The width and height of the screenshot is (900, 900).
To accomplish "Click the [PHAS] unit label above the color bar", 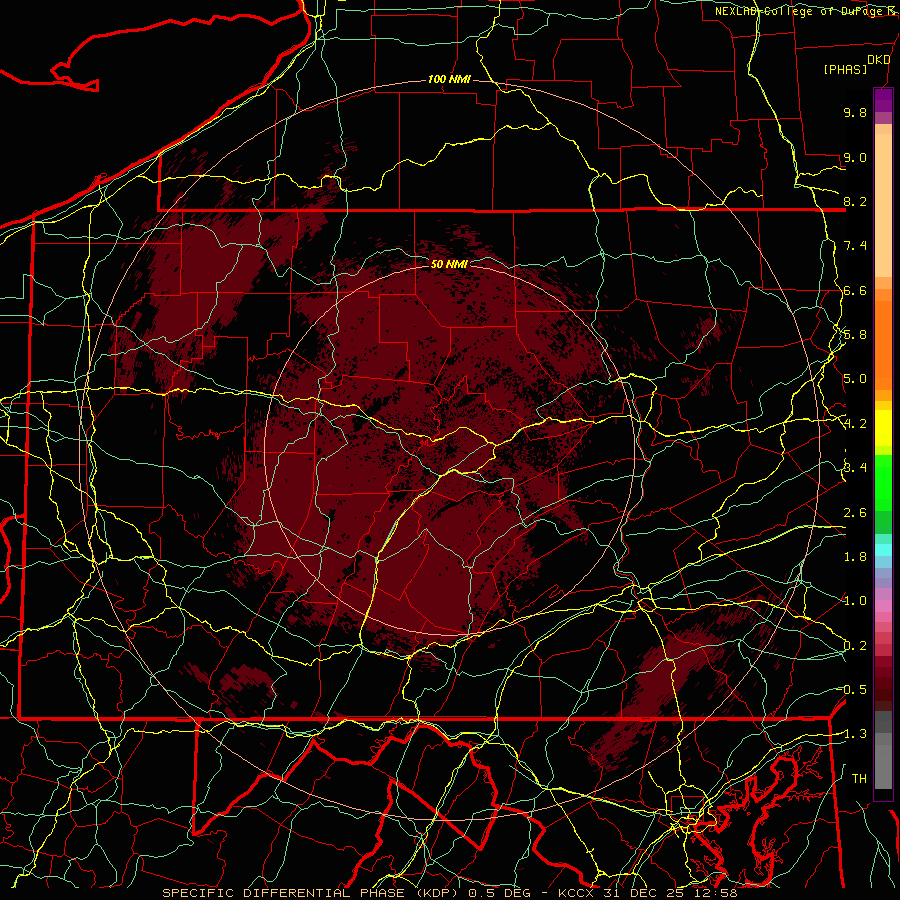I will coord(845,69).
